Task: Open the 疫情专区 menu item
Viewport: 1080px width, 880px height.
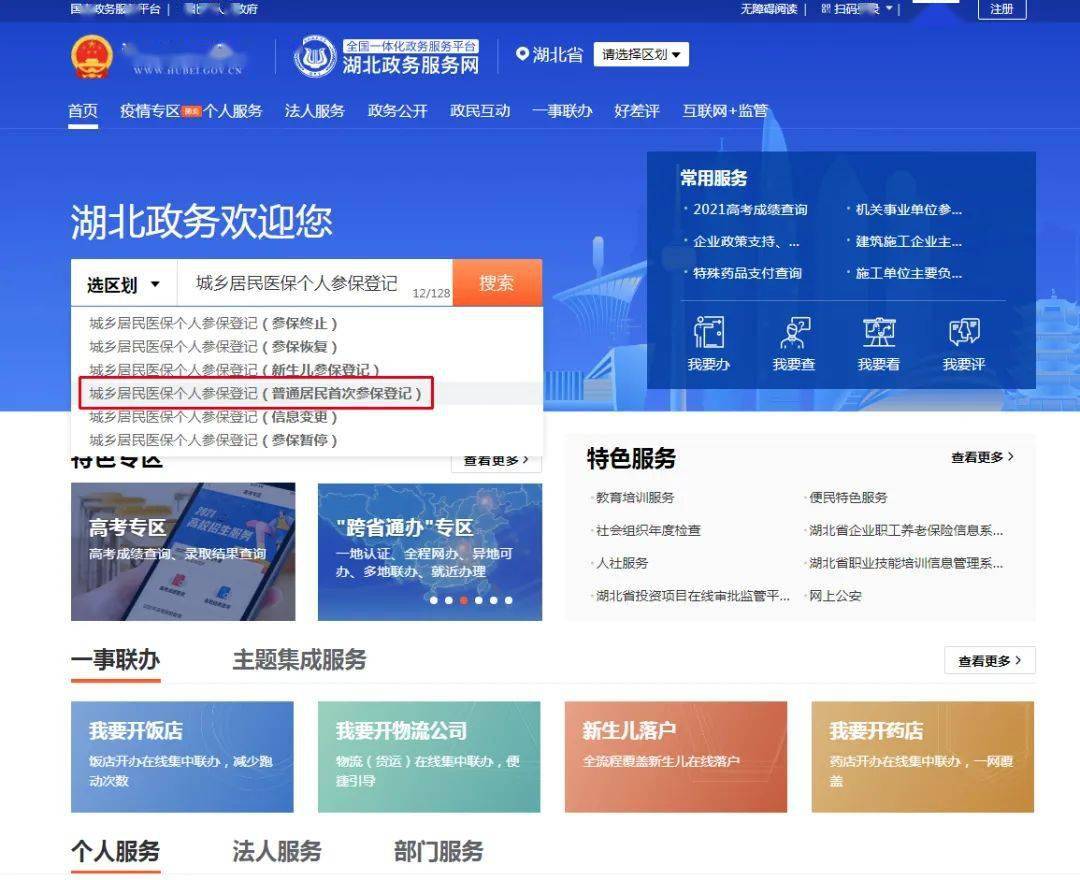Action: tap(150, 111)
